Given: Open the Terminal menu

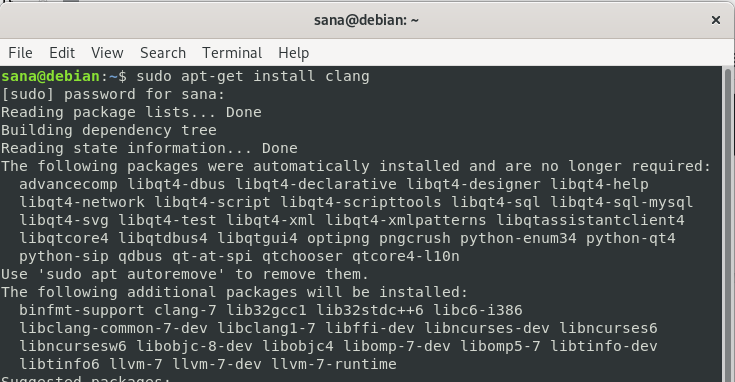Looking at the screenshot, I should (232, 53).
